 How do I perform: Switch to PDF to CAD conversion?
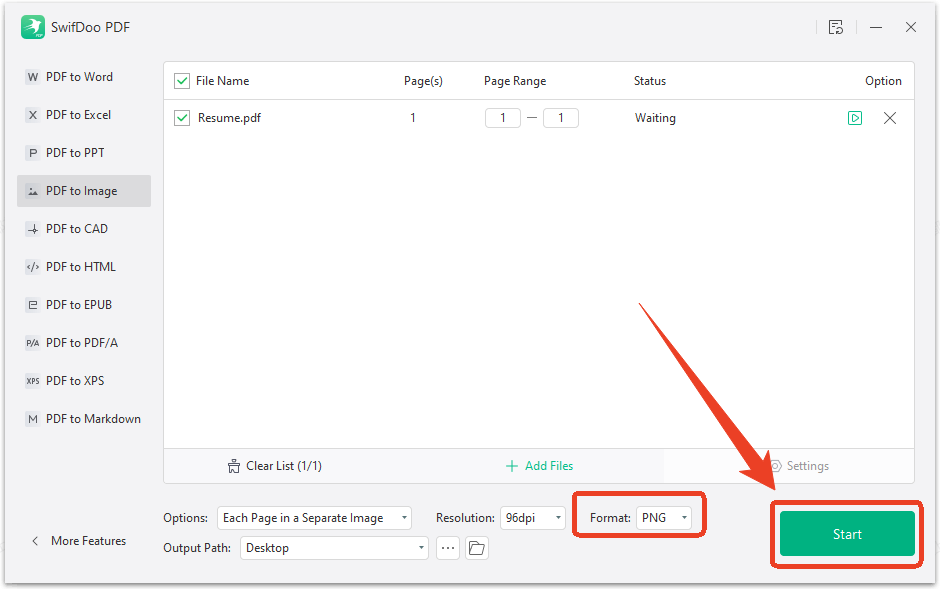click(84, 229)
